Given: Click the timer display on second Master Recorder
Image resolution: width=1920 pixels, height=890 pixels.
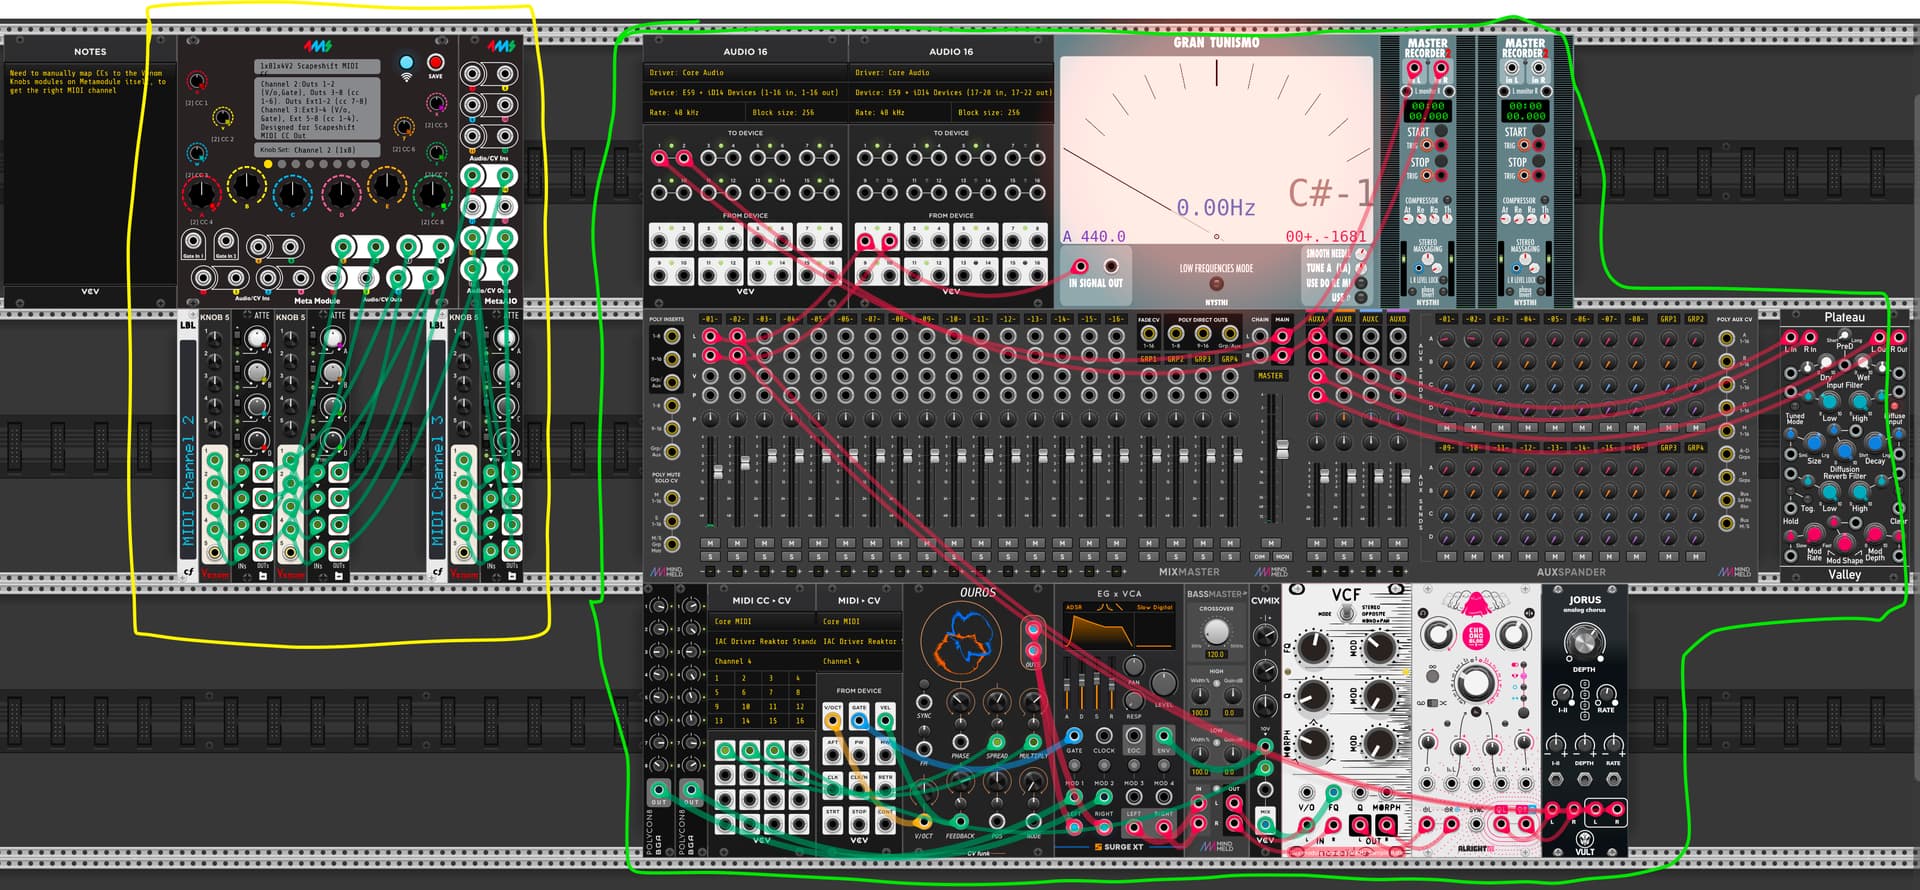Looking at the screenshot, I should point(1525,111).
